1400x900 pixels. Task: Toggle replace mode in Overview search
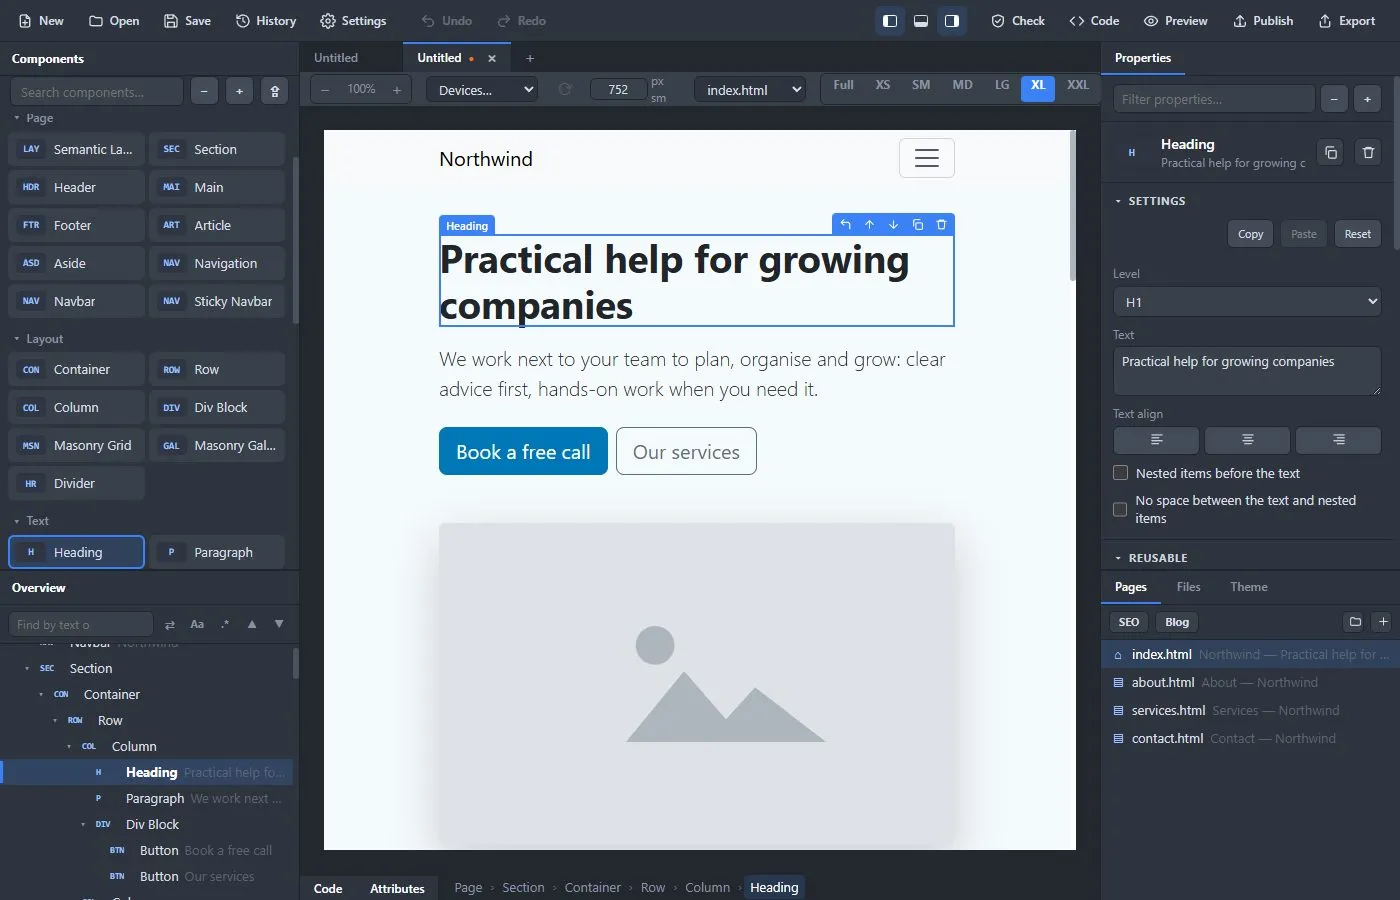pos(170,624)
